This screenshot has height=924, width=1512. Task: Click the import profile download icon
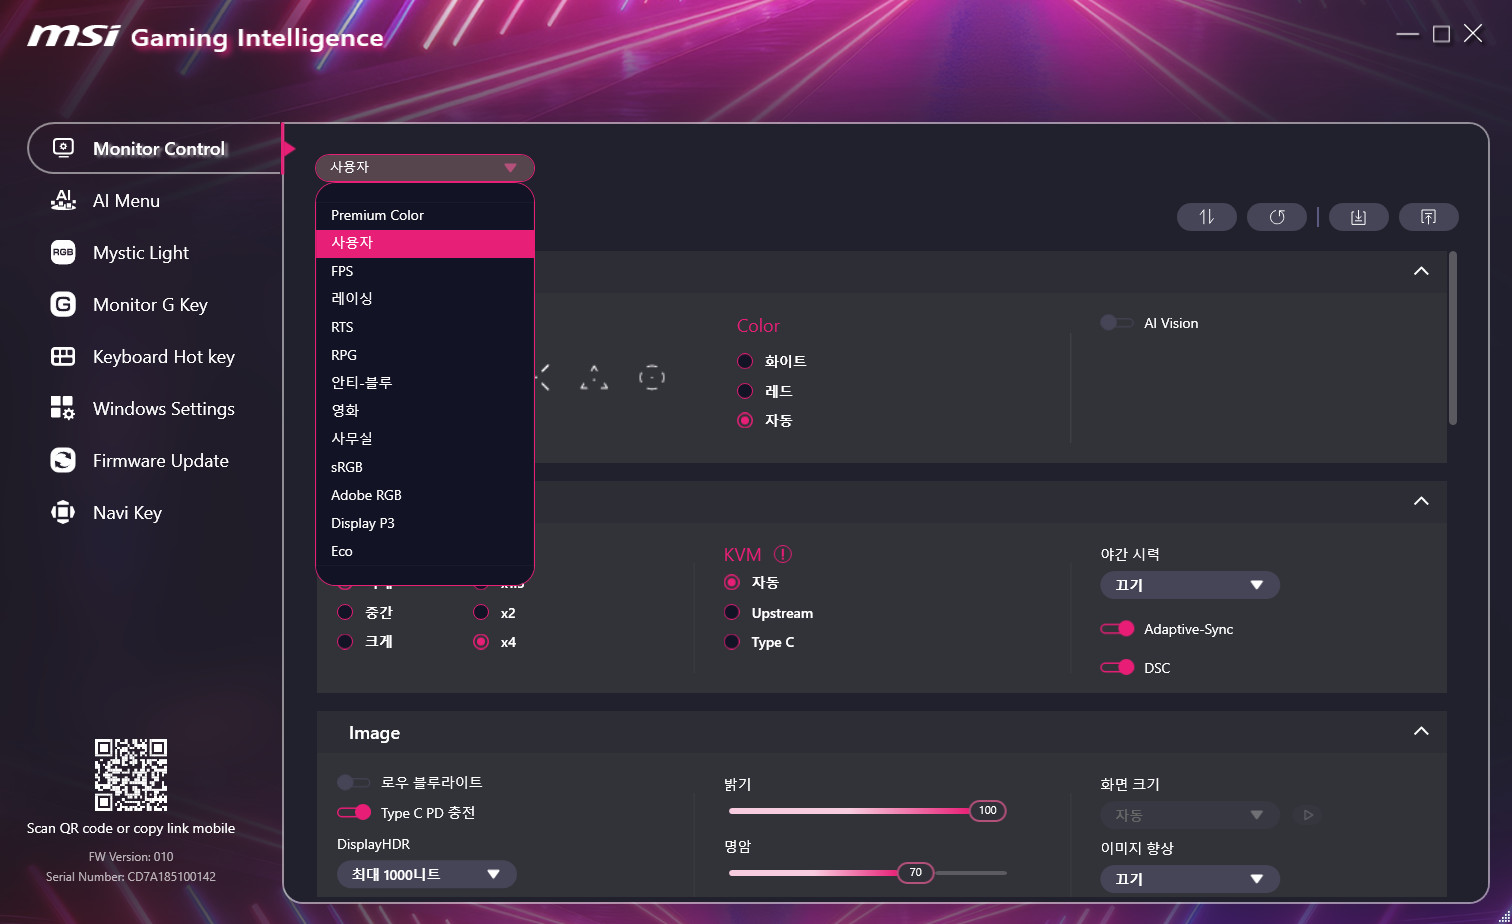(1358, 217)
